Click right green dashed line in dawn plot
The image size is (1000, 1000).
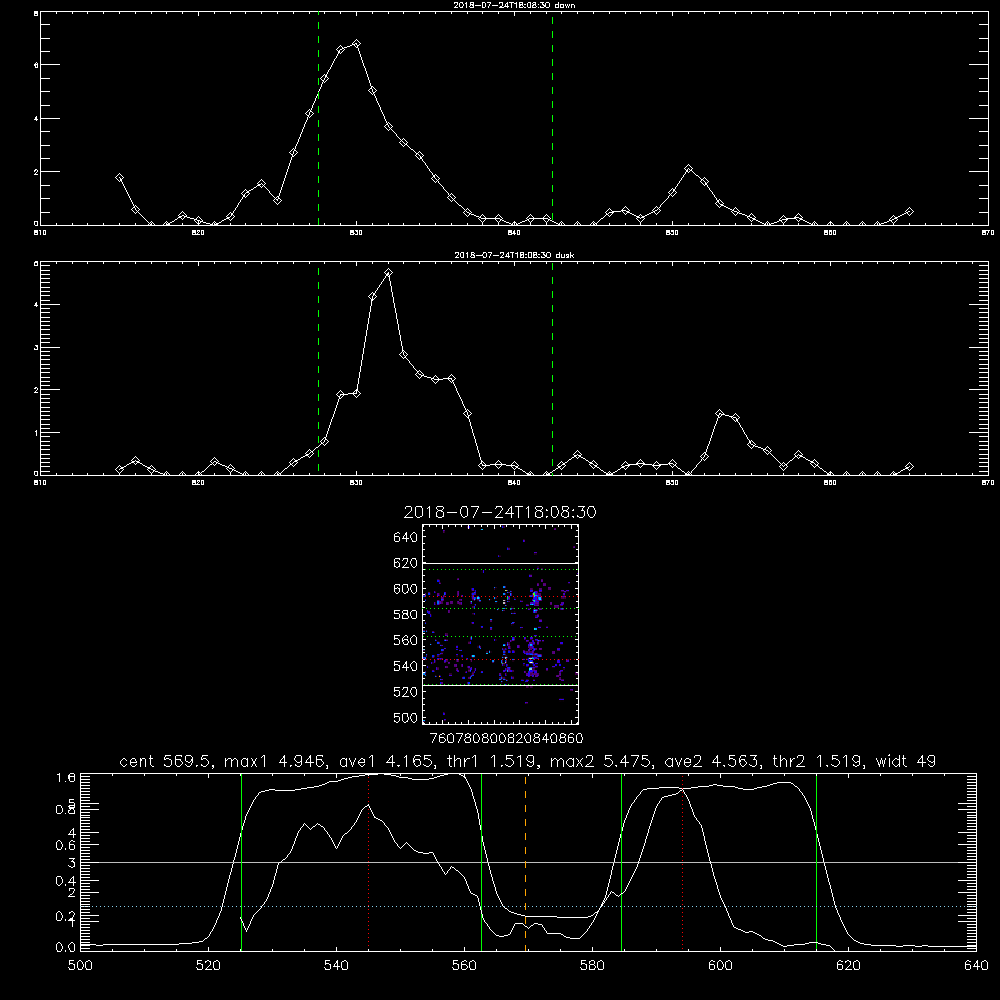(552, 118)
